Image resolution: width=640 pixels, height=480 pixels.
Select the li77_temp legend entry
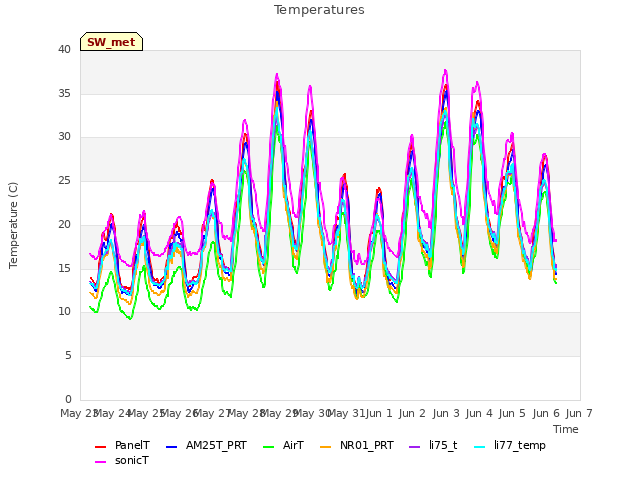tap(510, 445)
